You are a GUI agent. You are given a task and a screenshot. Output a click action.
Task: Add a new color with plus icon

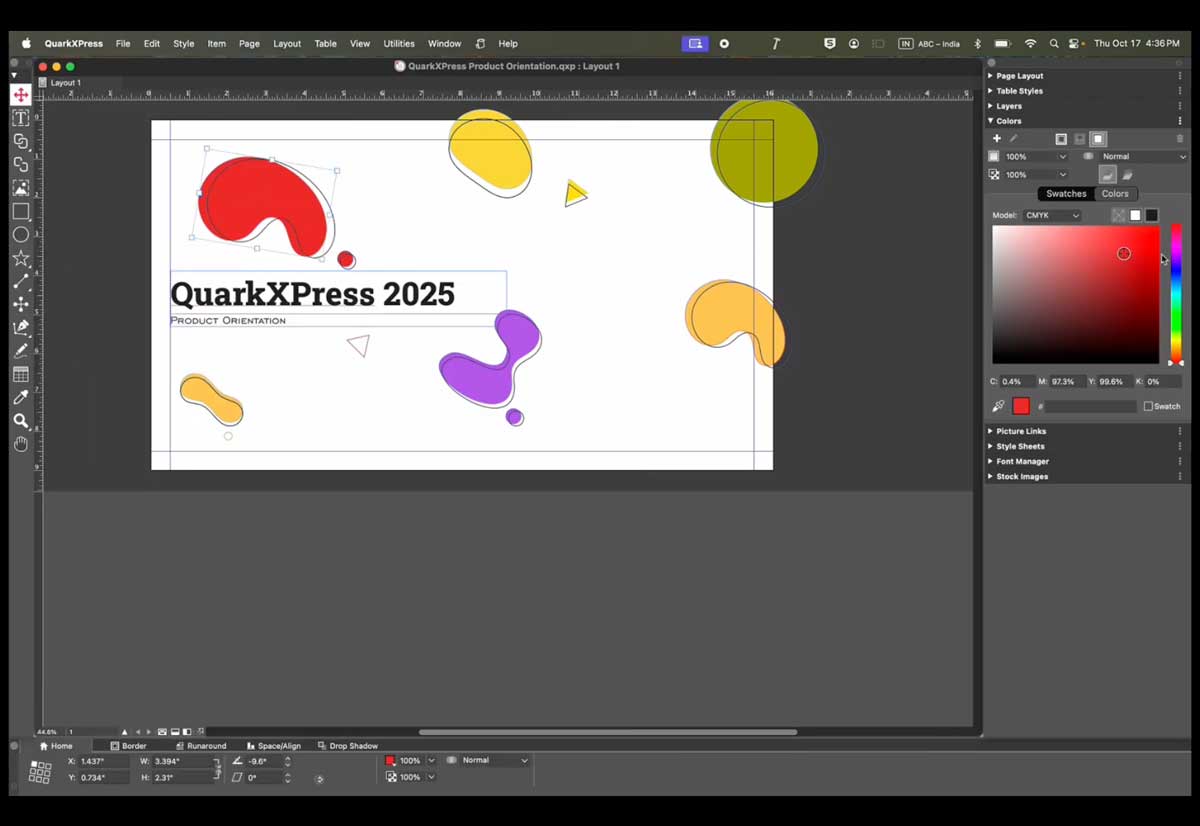pyautogui.click(x=996, y=139)
